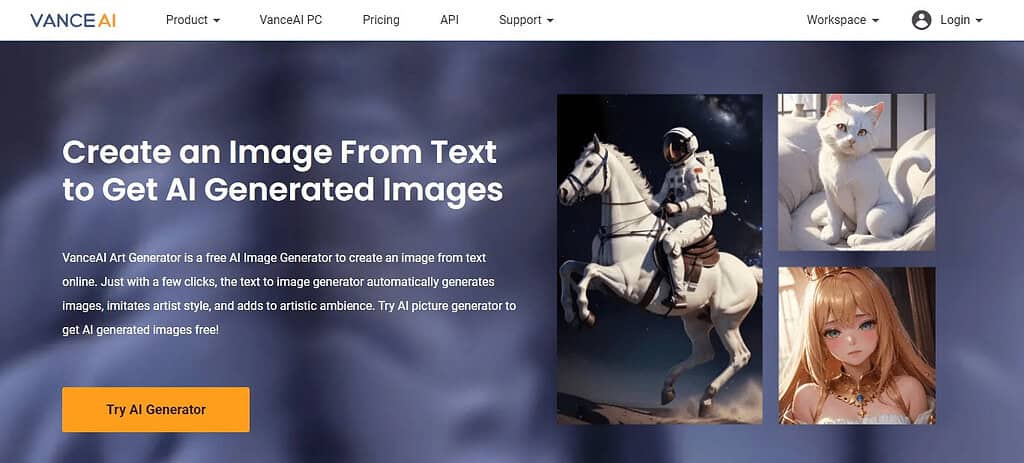Expand the Support dropdown menu
Screen dimensions: 1024x463
tap(526, 20)
